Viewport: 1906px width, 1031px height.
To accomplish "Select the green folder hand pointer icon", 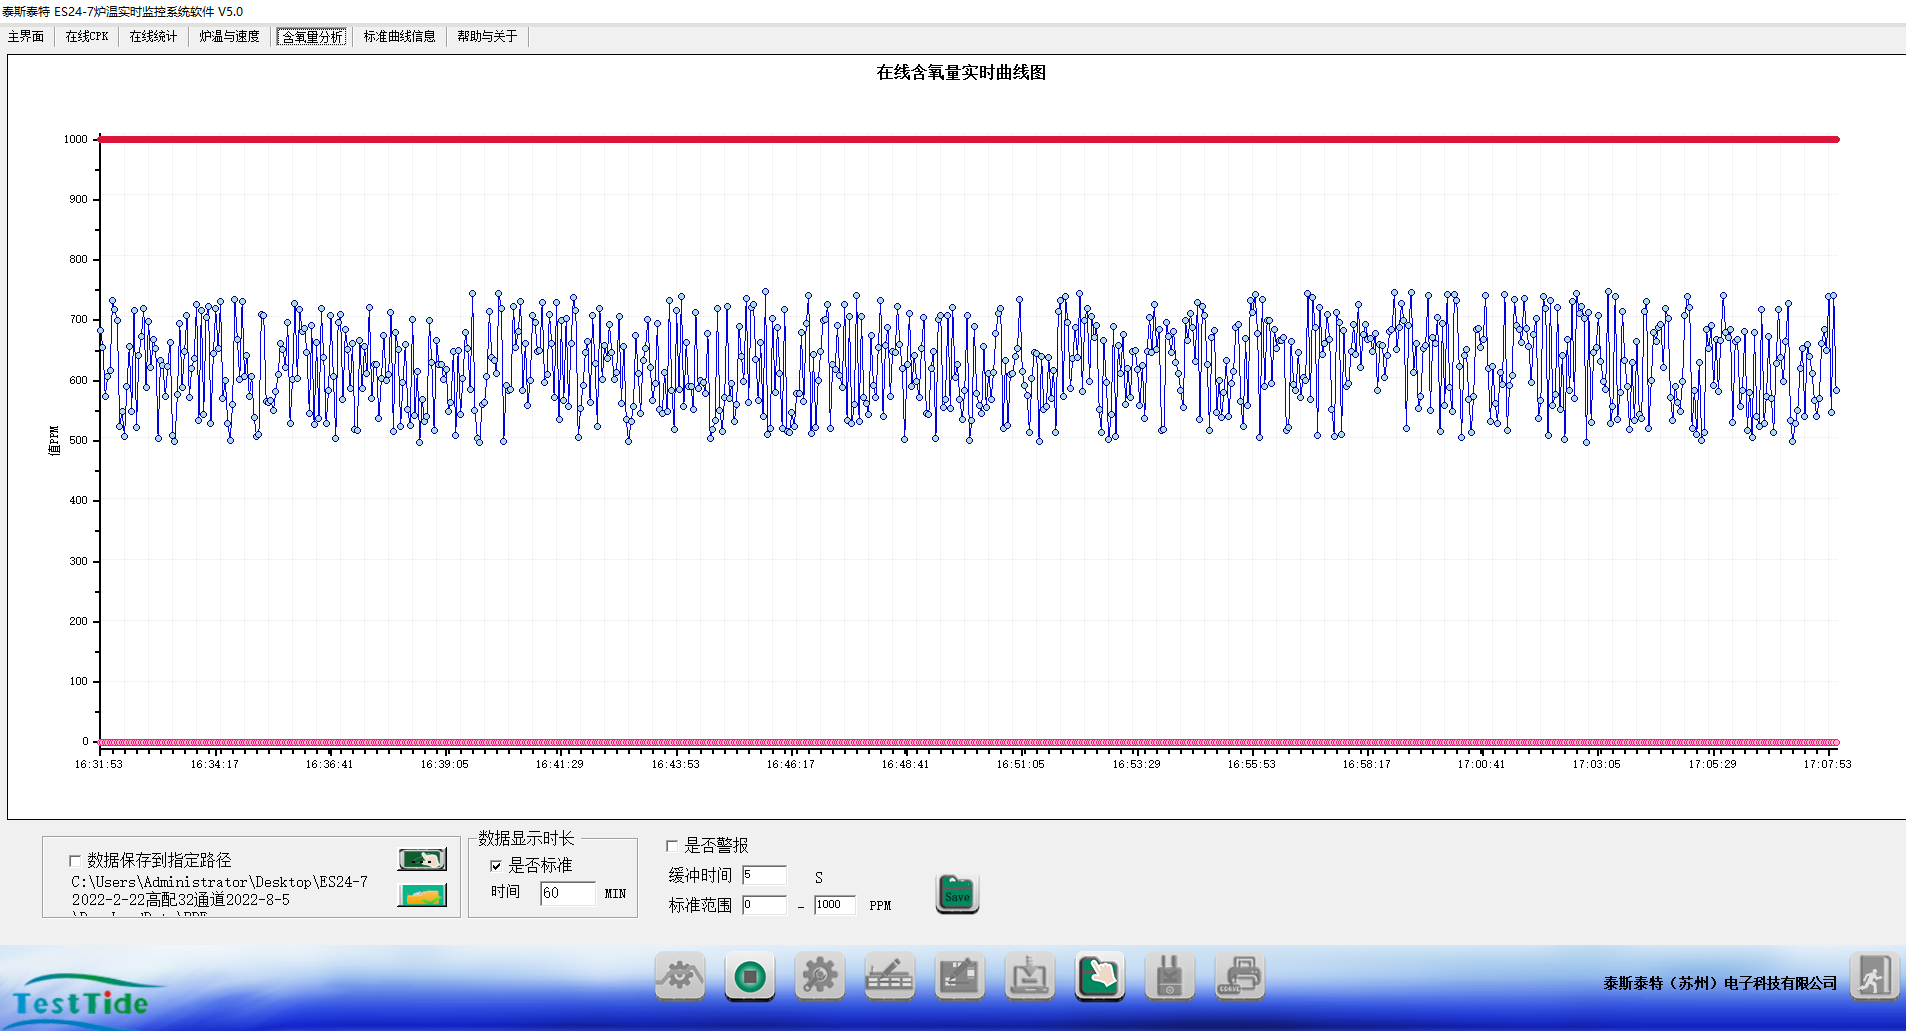I will [x=1099, y=977].
